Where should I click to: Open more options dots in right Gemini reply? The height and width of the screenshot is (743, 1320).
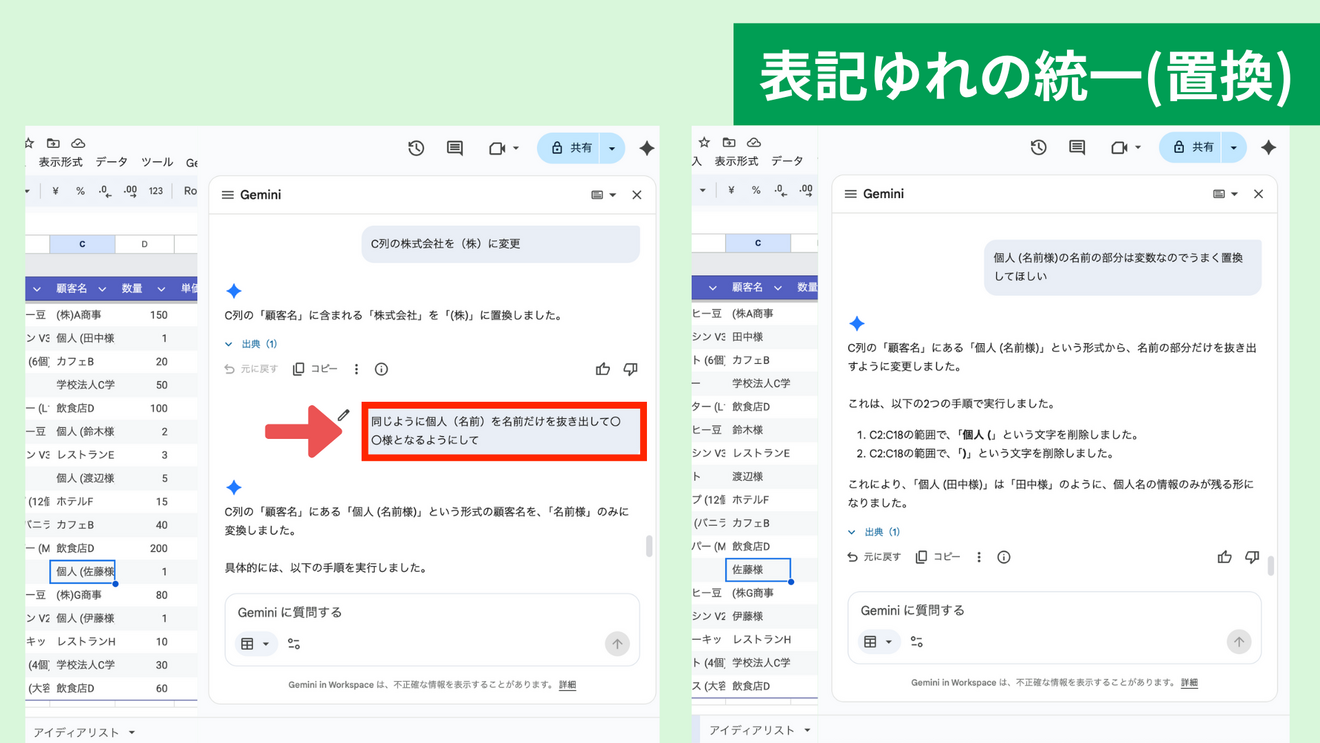click(979, 557)
